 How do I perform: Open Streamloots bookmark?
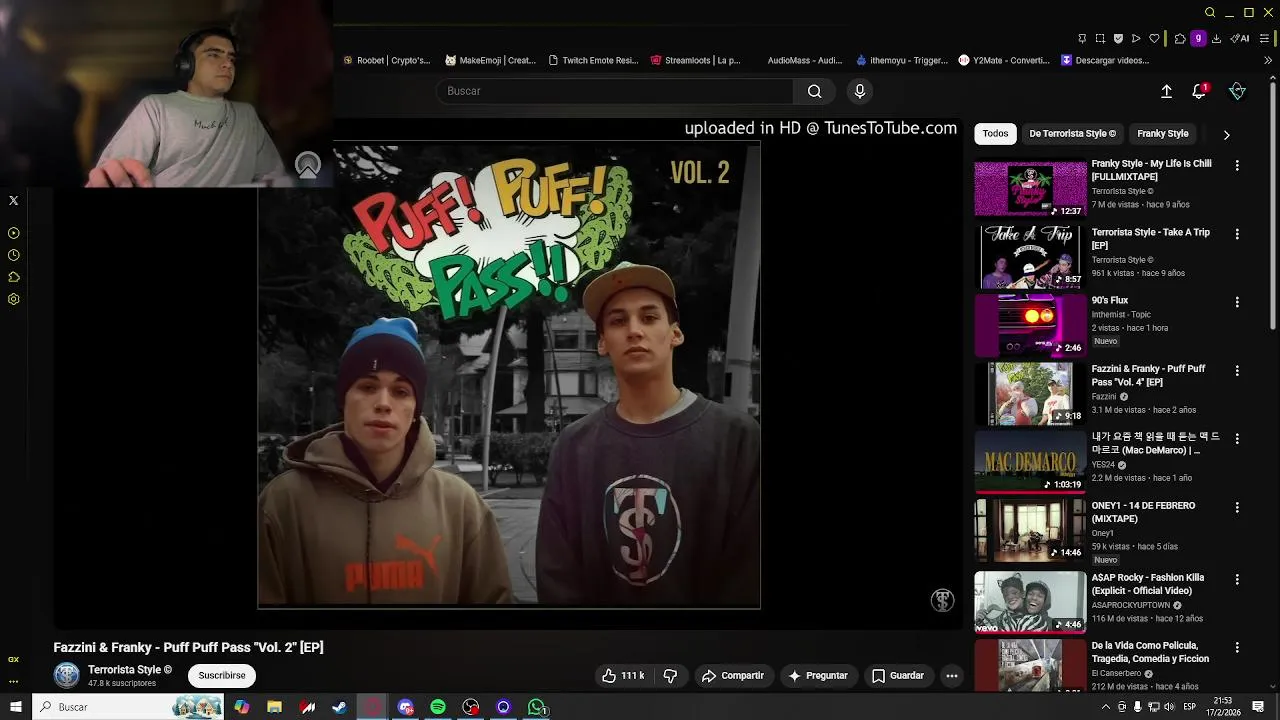696,60
